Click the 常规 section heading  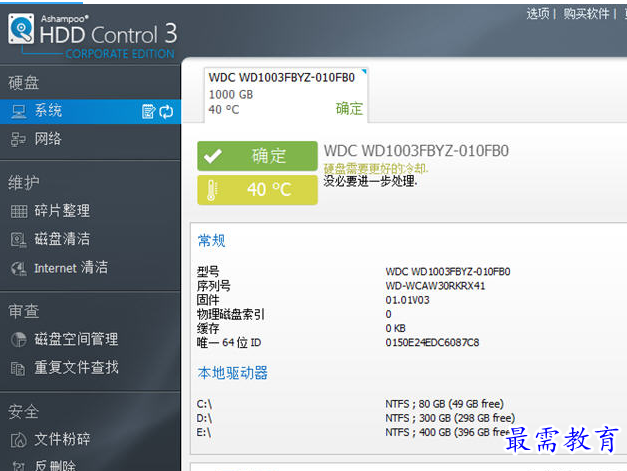pyautogui.click(x=212, y=241)
